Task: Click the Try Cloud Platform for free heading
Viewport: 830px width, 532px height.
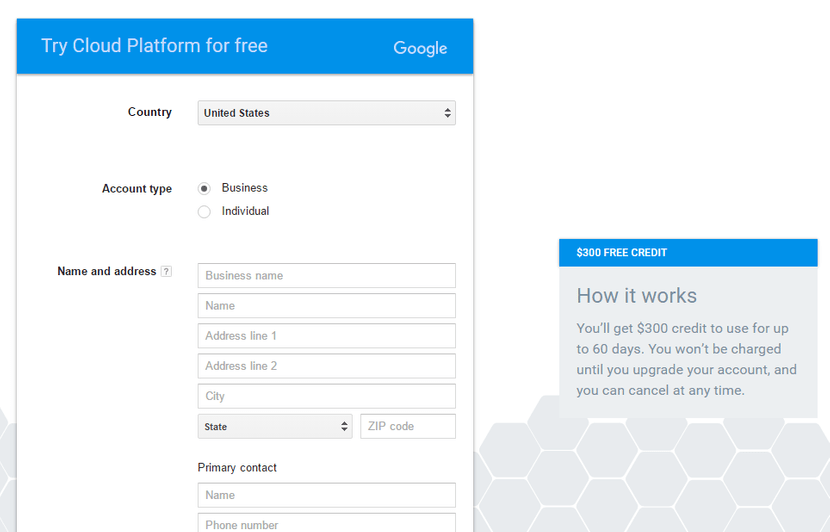Action: pos(155,46)
